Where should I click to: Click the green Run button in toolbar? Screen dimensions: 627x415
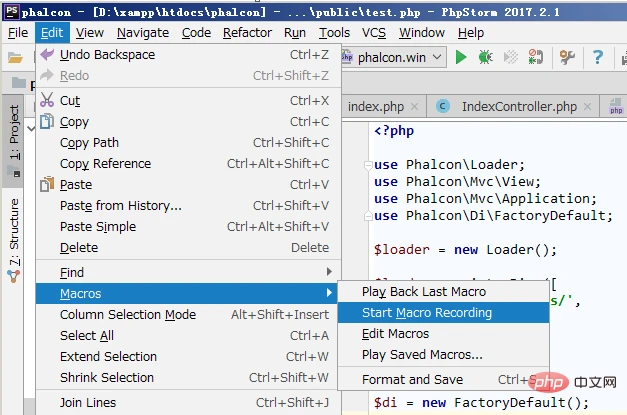tap(461, 57)
